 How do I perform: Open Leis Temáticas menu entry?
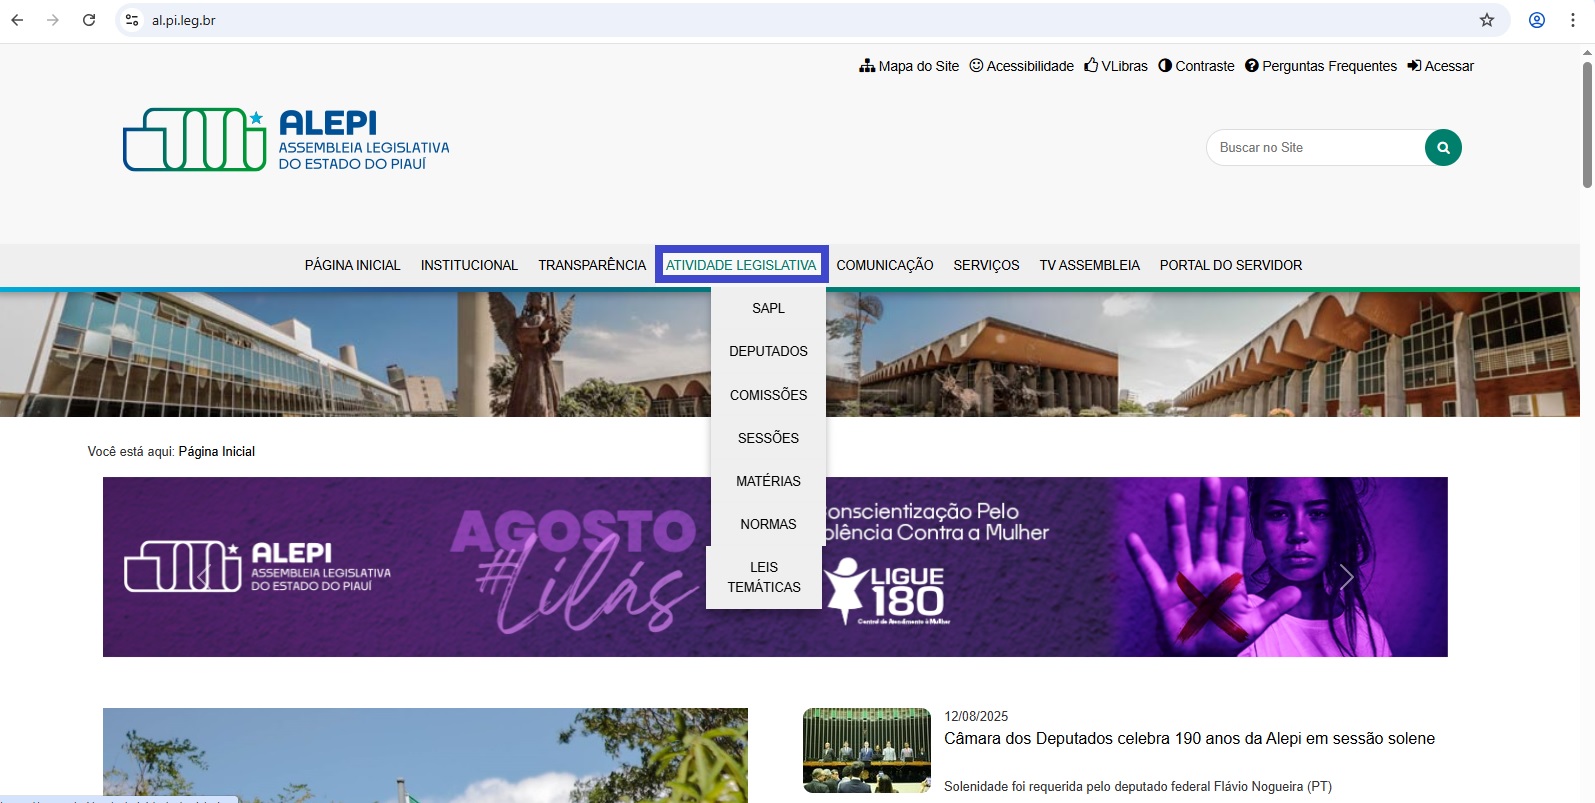tap(764, 577)
